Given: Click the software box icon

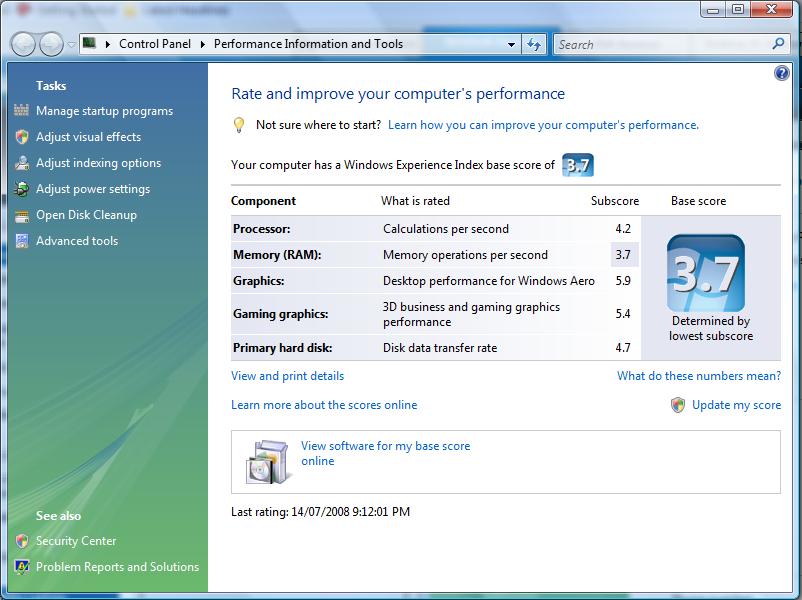Looking at the screenshot, I should [268, 462].
